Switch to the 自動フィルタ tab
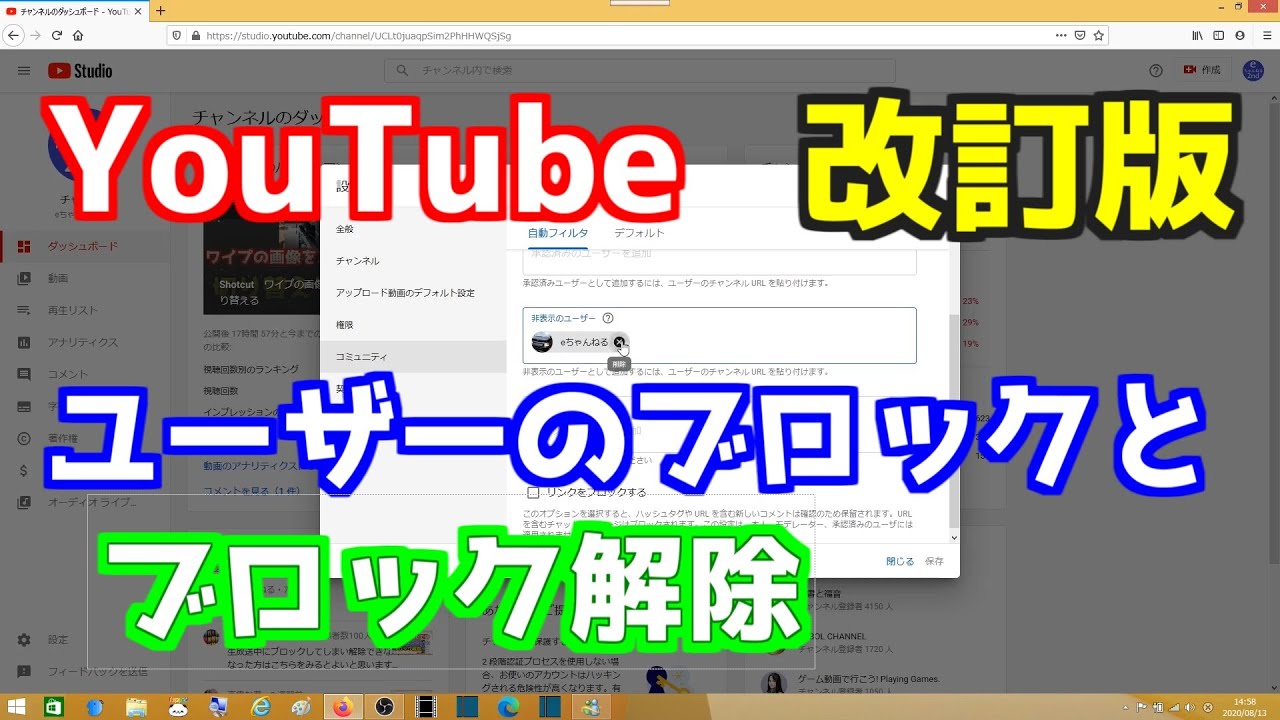Screen dimensions: 1280x720 coord(557,232)
